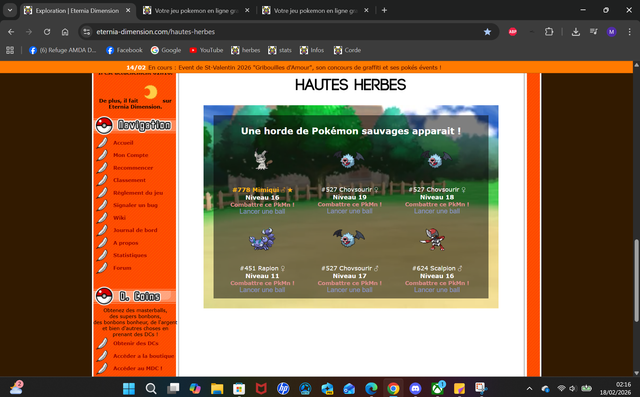Screen dimensions: 640x397
Task: Throw a ball at level 19 Chovsourir
Action: click(x=349, y=211)
